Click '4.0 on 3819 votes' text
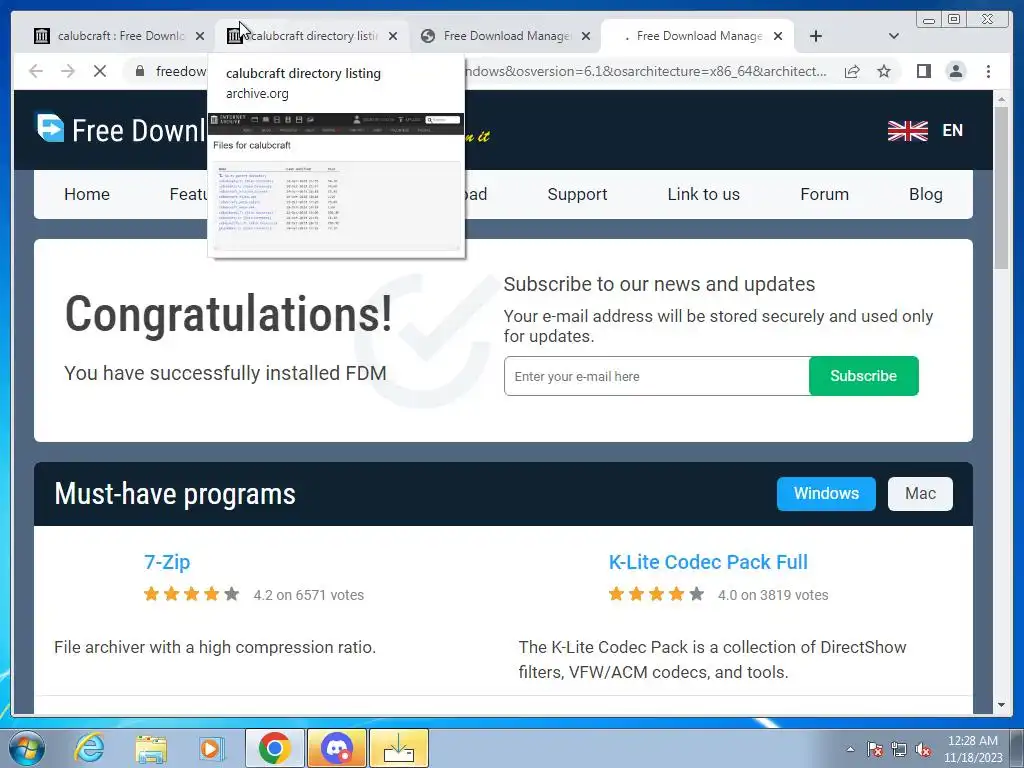This screenshot has width=1024, height=768. tap(773, 595)
